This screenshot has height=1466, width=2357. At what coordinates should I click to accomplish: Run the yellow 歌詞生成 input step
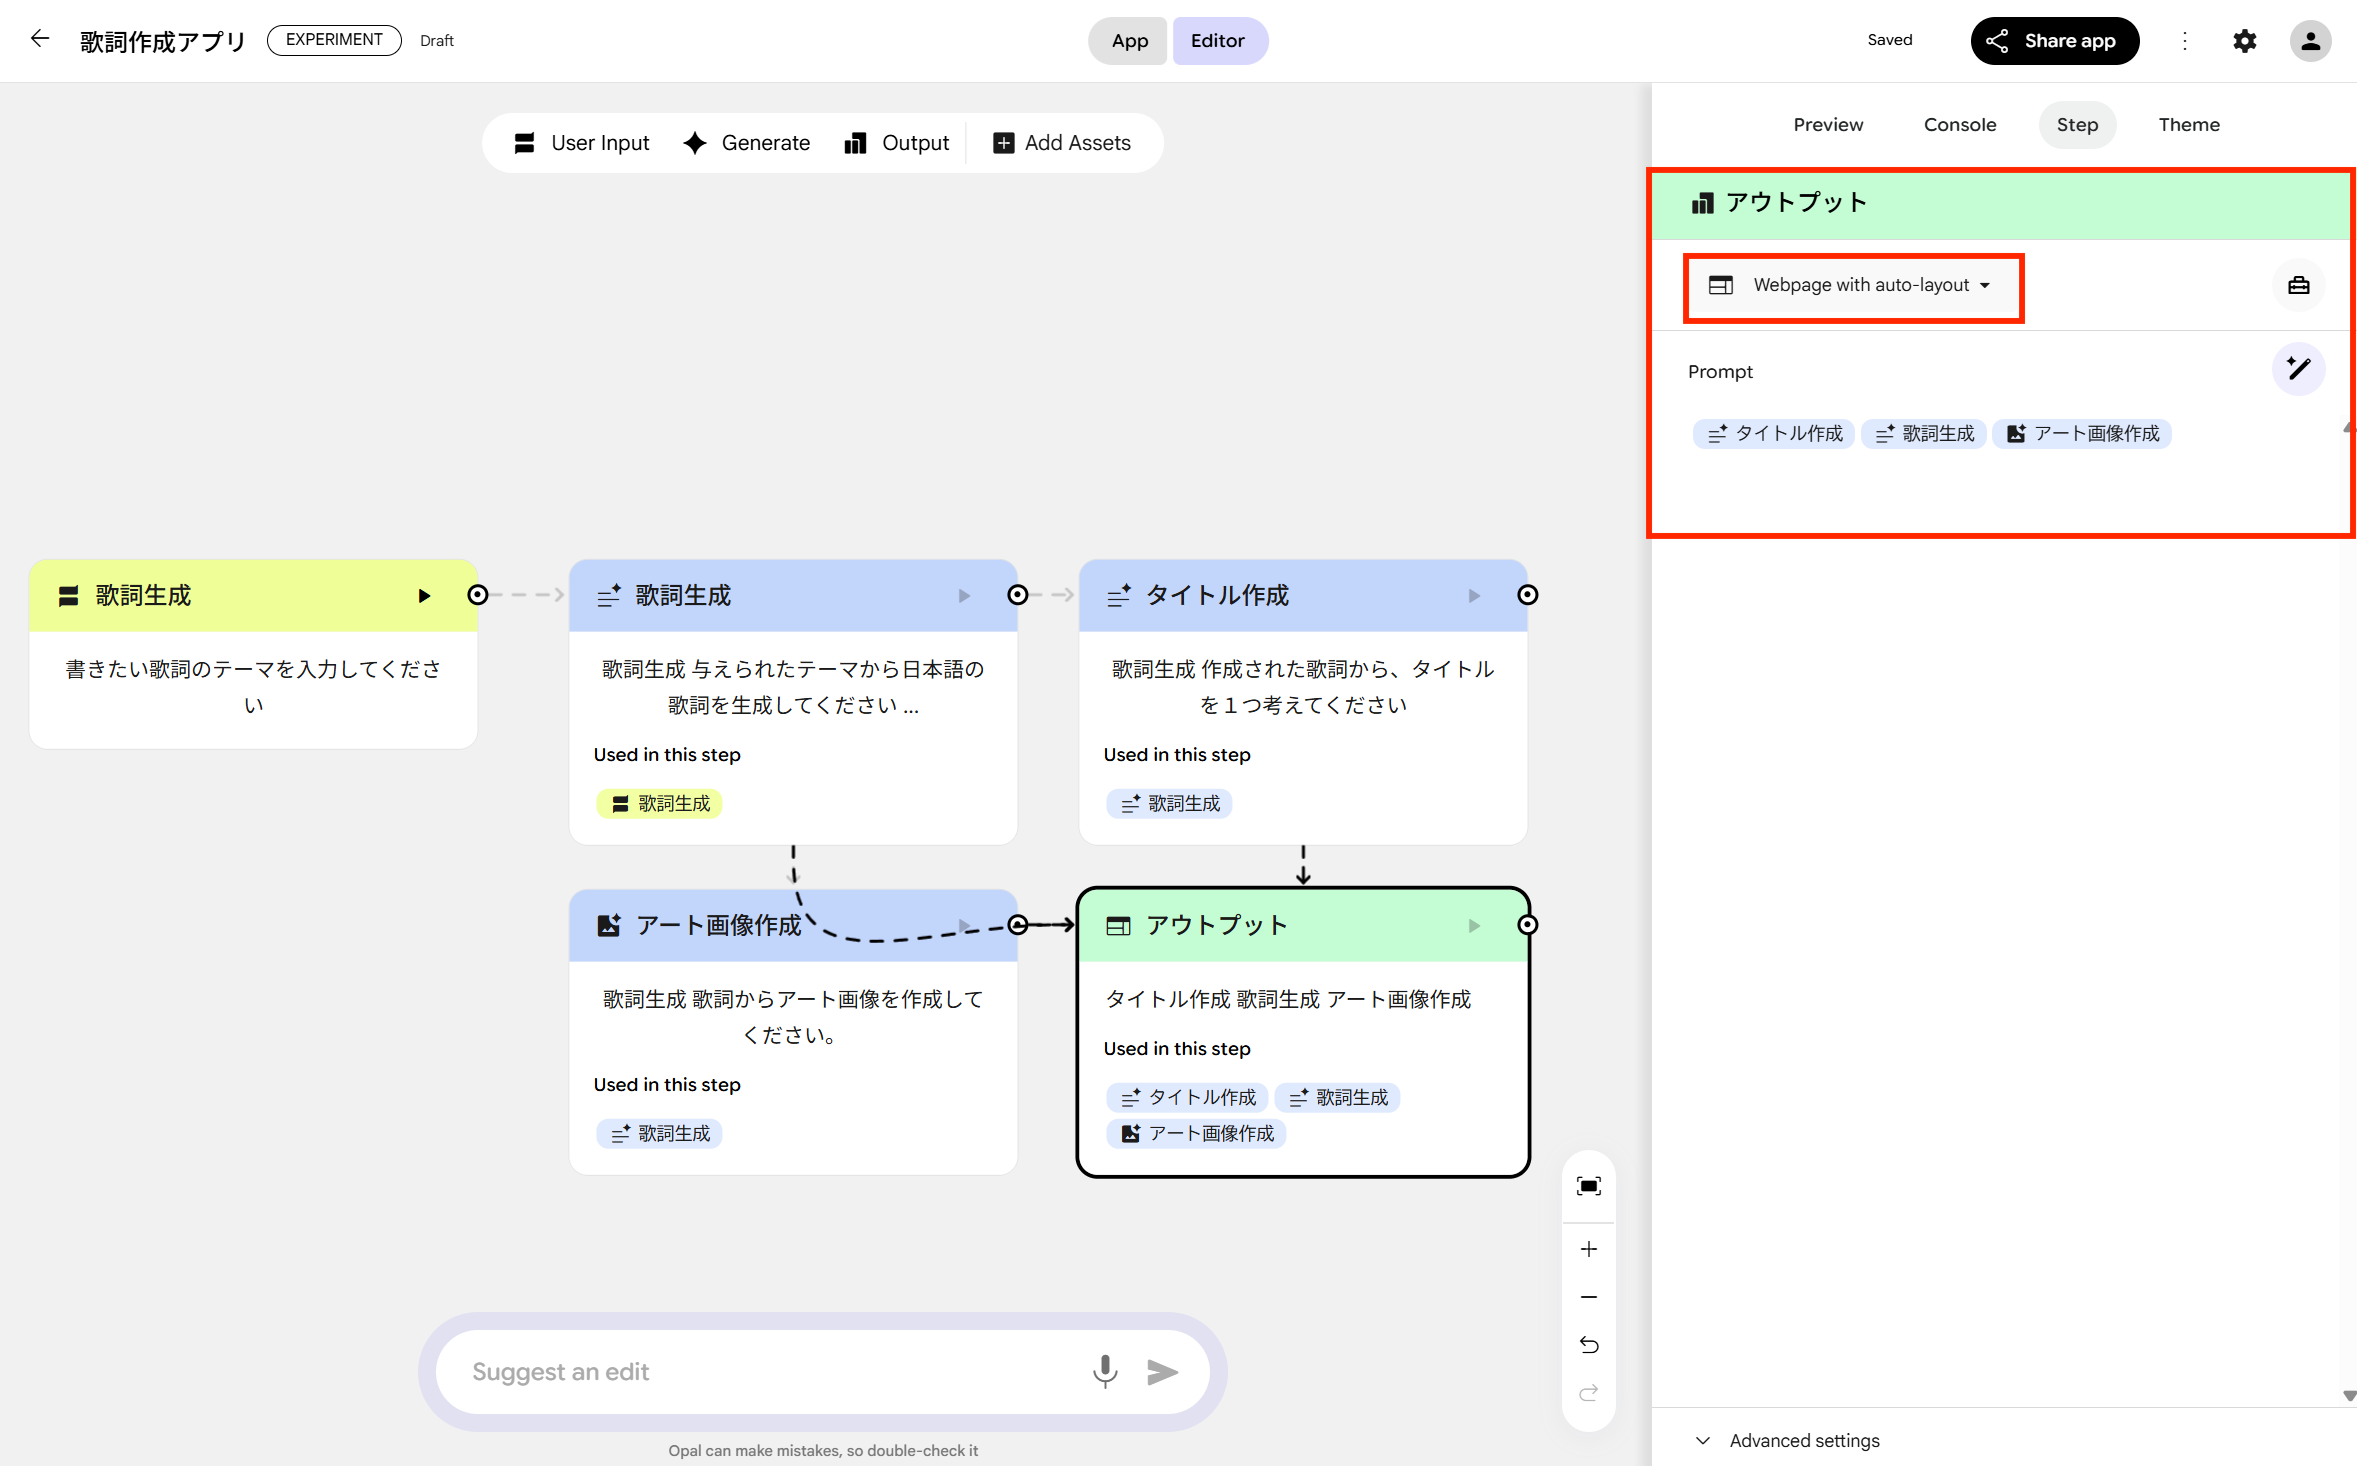point(424,596)
